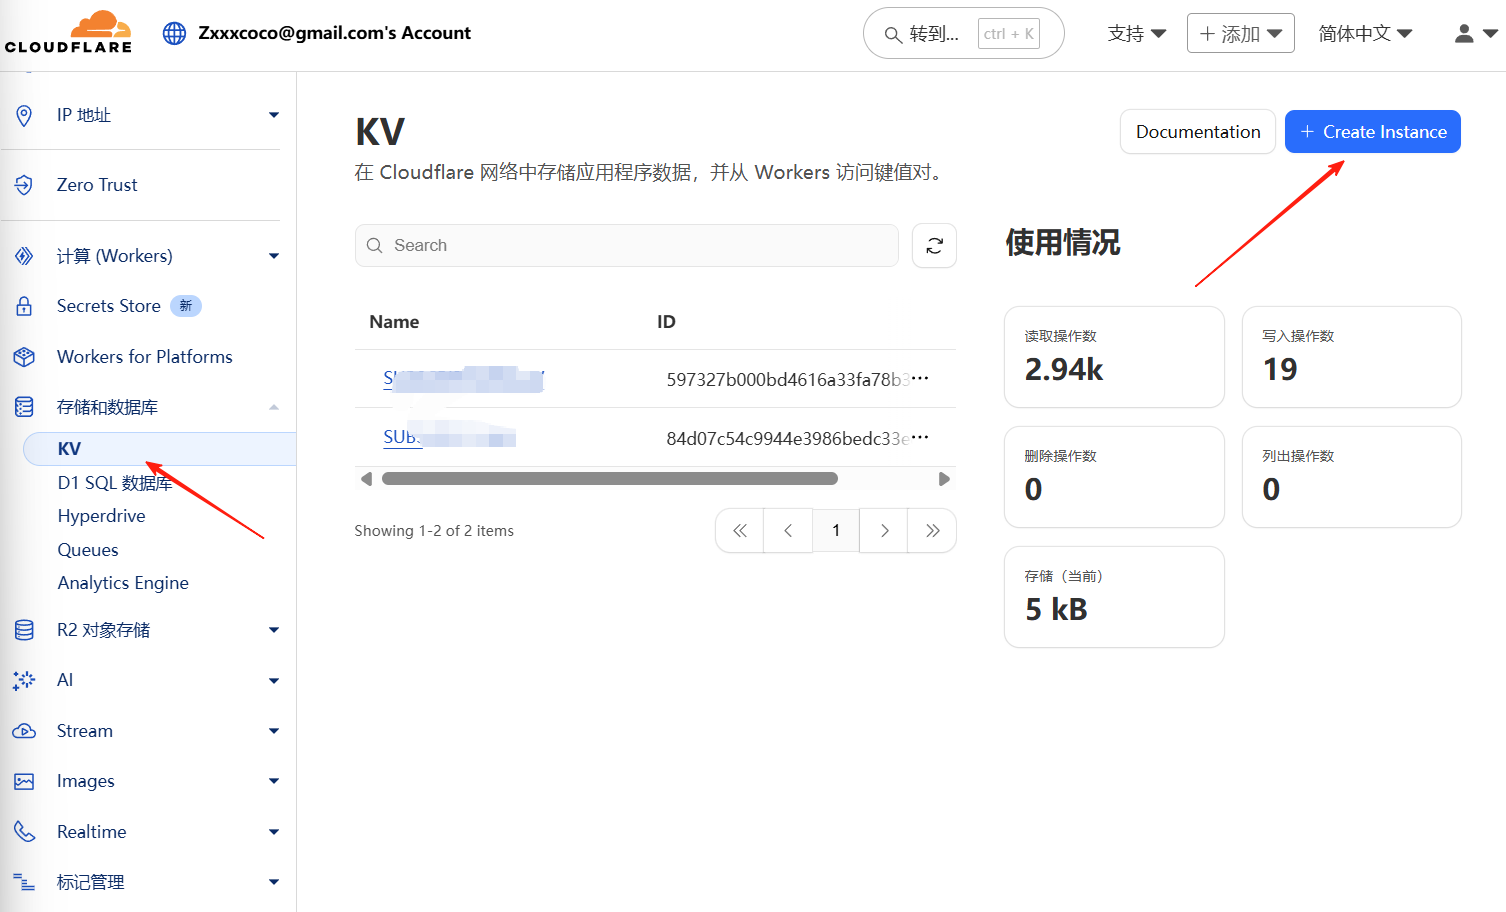
Task: Click the horizontal table scrollbar
Action: (610, 479)
